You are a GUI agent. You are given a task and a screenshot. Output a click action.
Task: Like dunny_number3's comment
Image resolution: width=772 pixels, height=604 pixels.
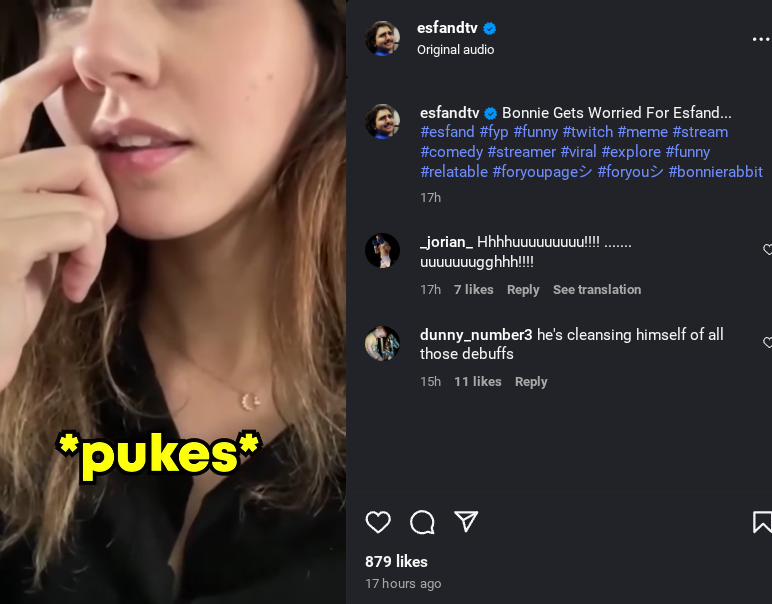[x=767, y=342]
